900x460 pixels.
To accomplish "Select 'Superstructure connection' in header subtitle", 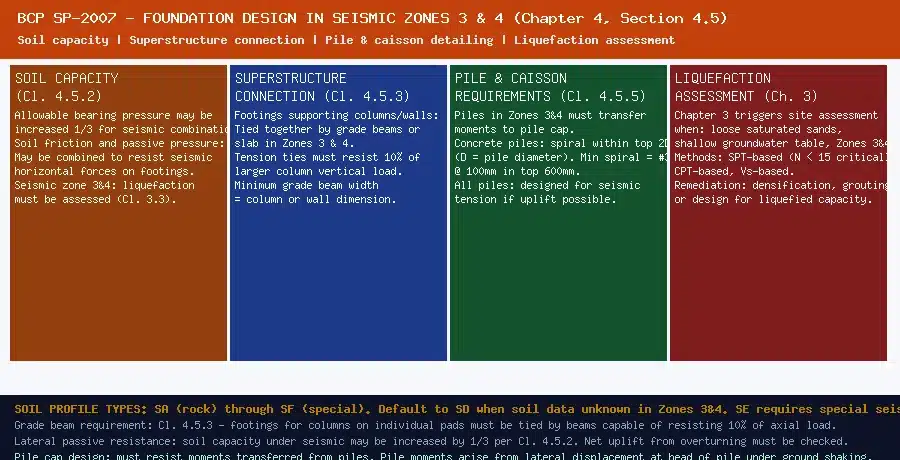I will (x=216, y=40).
